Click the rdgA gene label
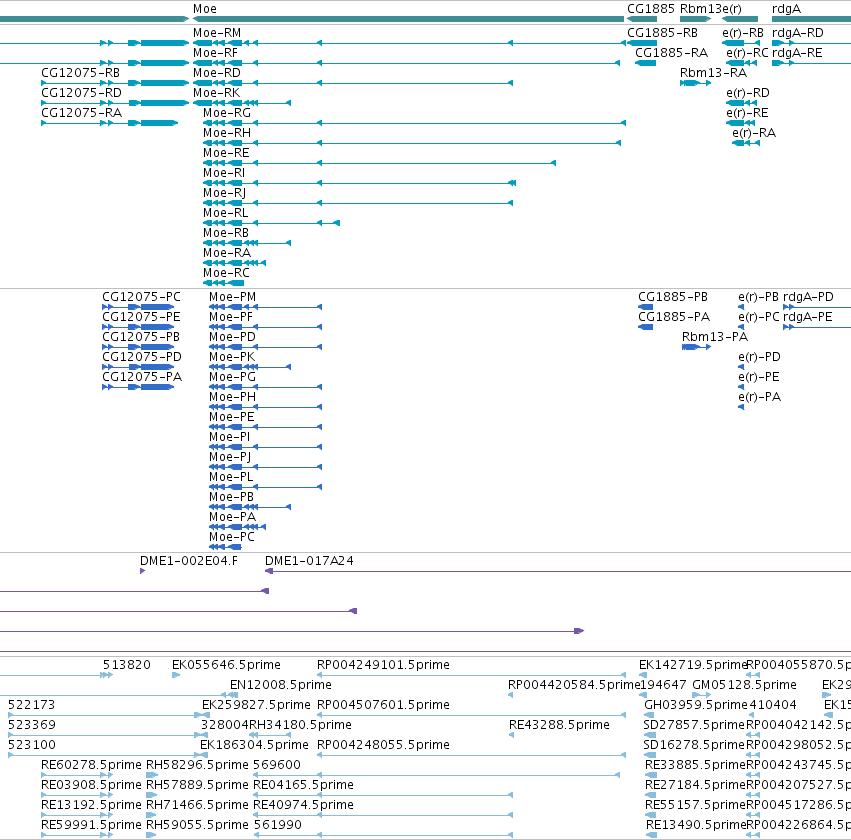The width and height of the screenshot is (851, 840). [786, 9]
